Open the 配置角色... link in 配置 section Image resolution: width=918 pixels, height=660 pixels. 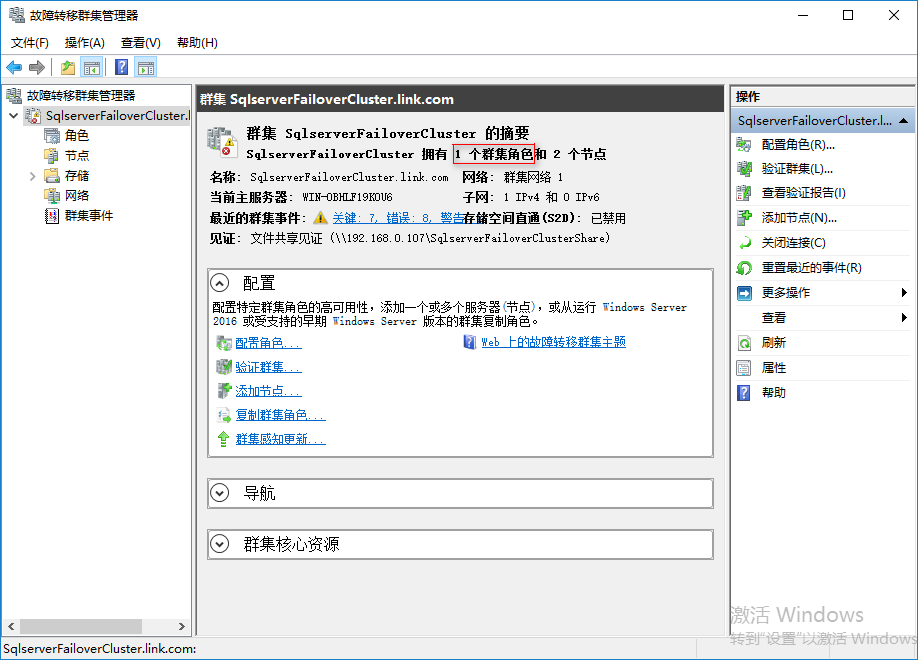268,343
